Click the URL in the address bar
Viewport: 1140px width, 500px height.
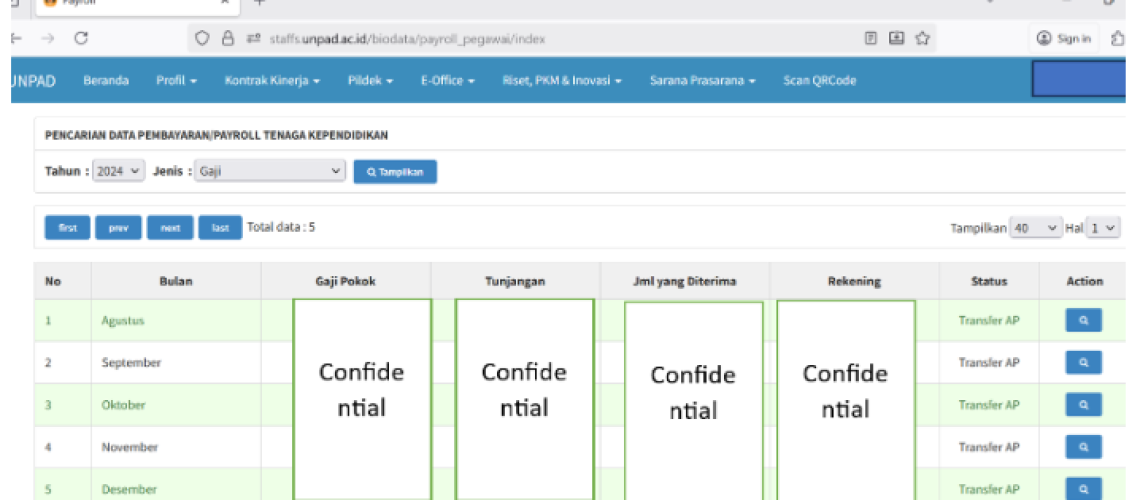[x=406, y=39]
